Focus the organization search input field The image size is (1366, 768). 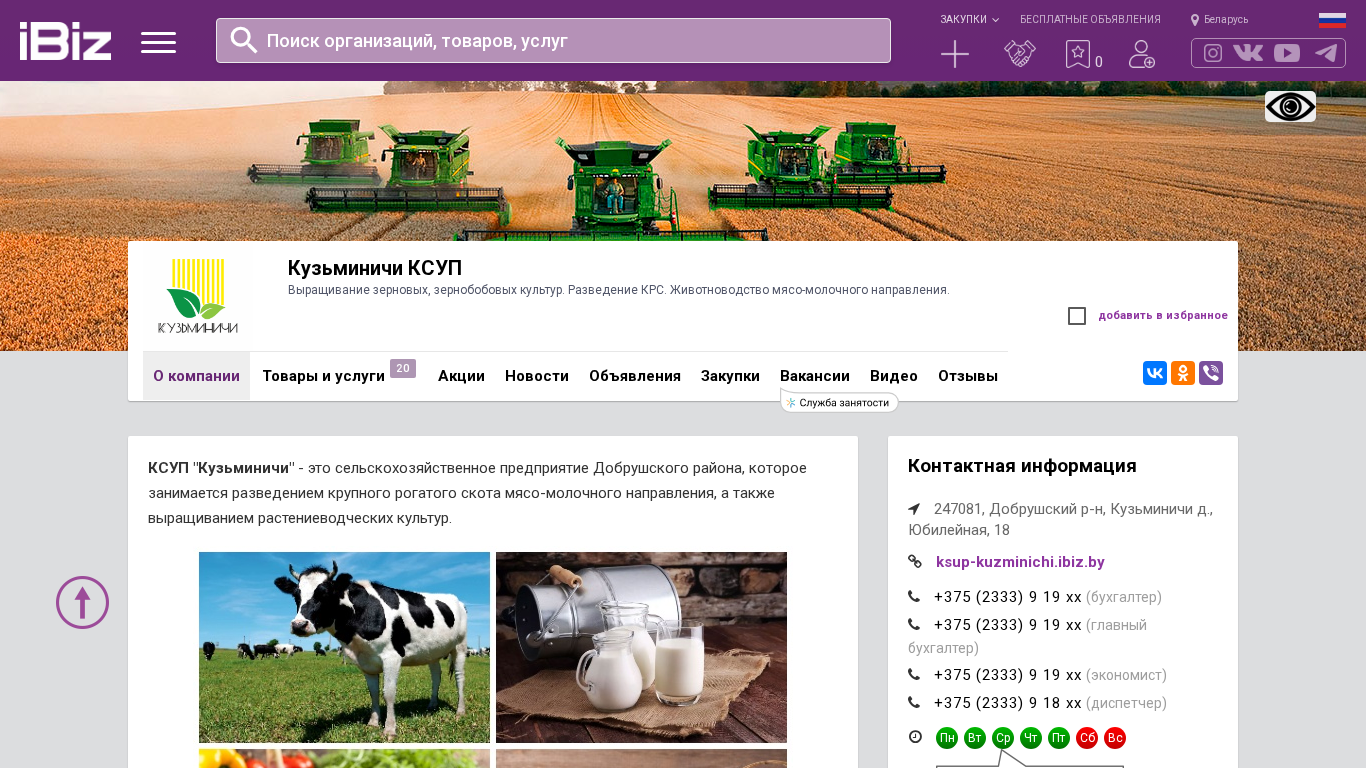[553, 41]
